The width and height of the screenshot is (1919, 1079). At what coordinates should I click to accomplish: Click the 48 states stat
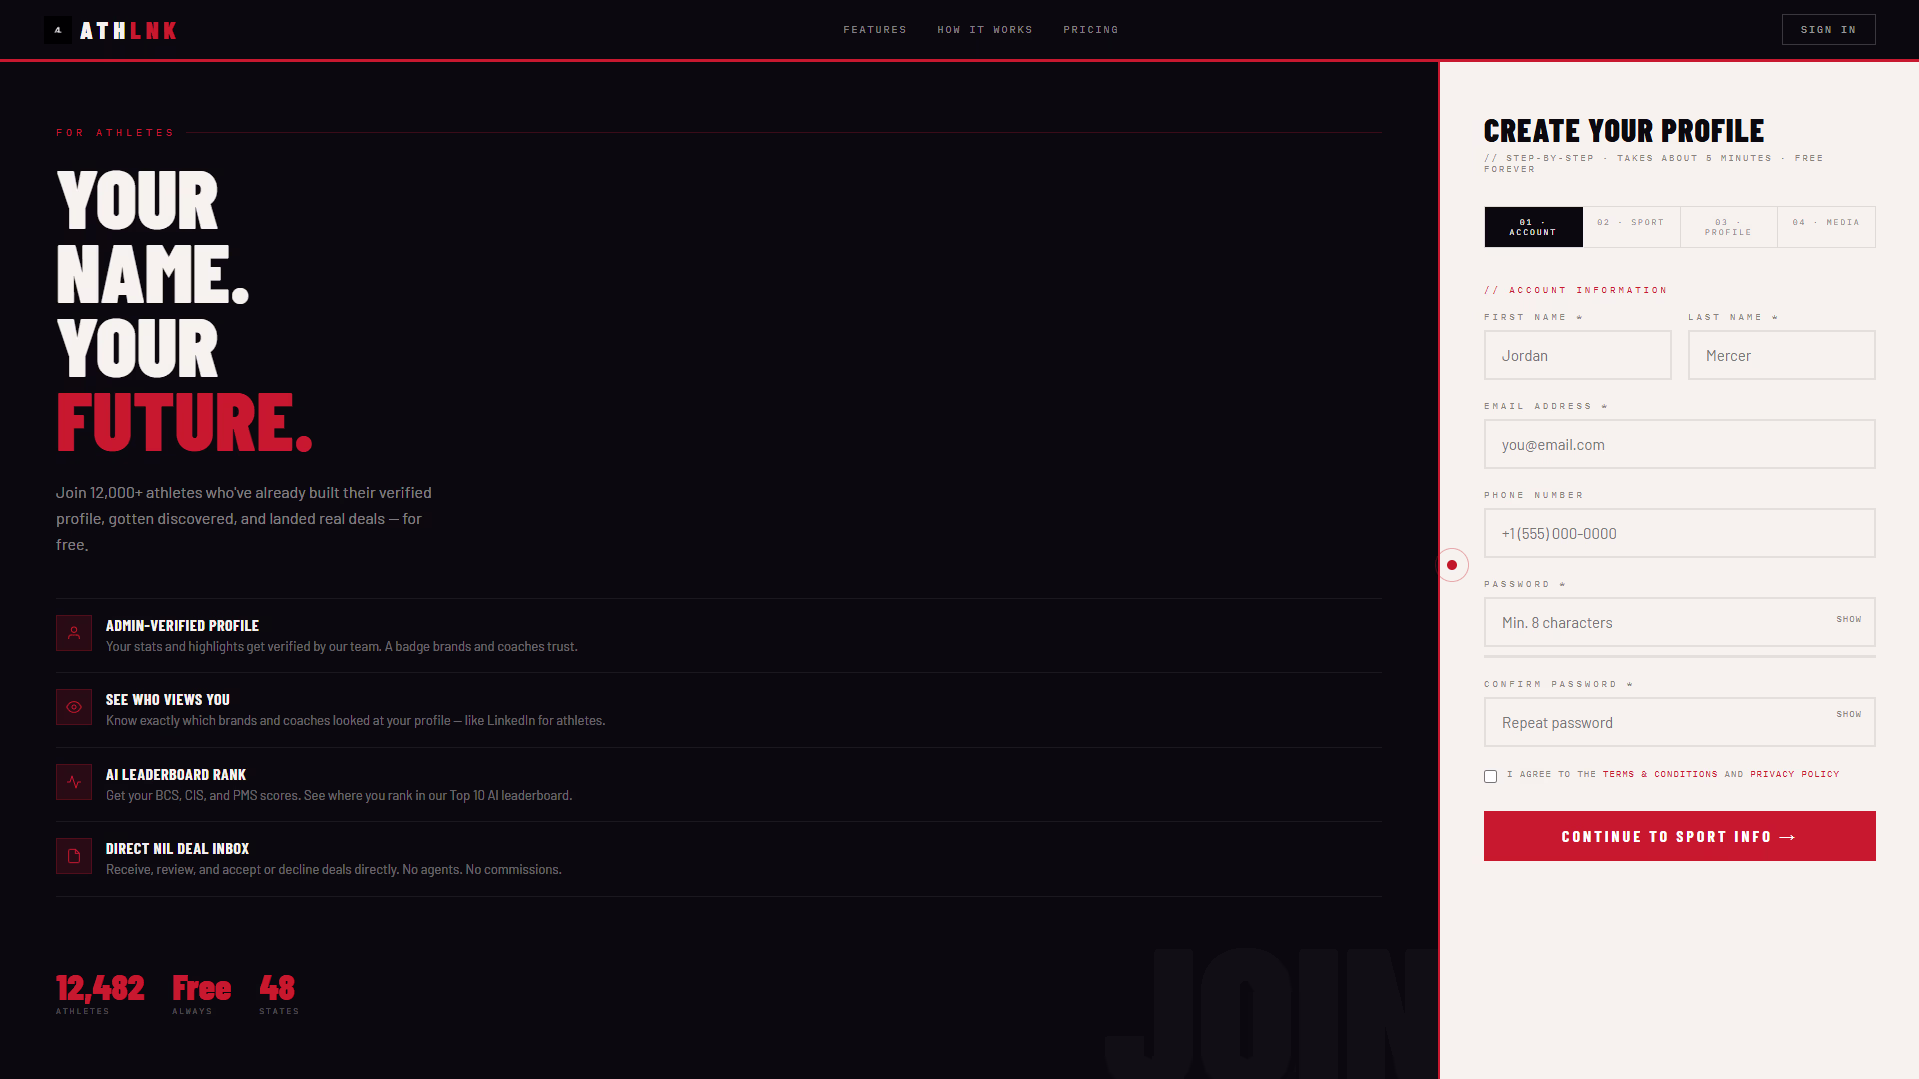278,994
